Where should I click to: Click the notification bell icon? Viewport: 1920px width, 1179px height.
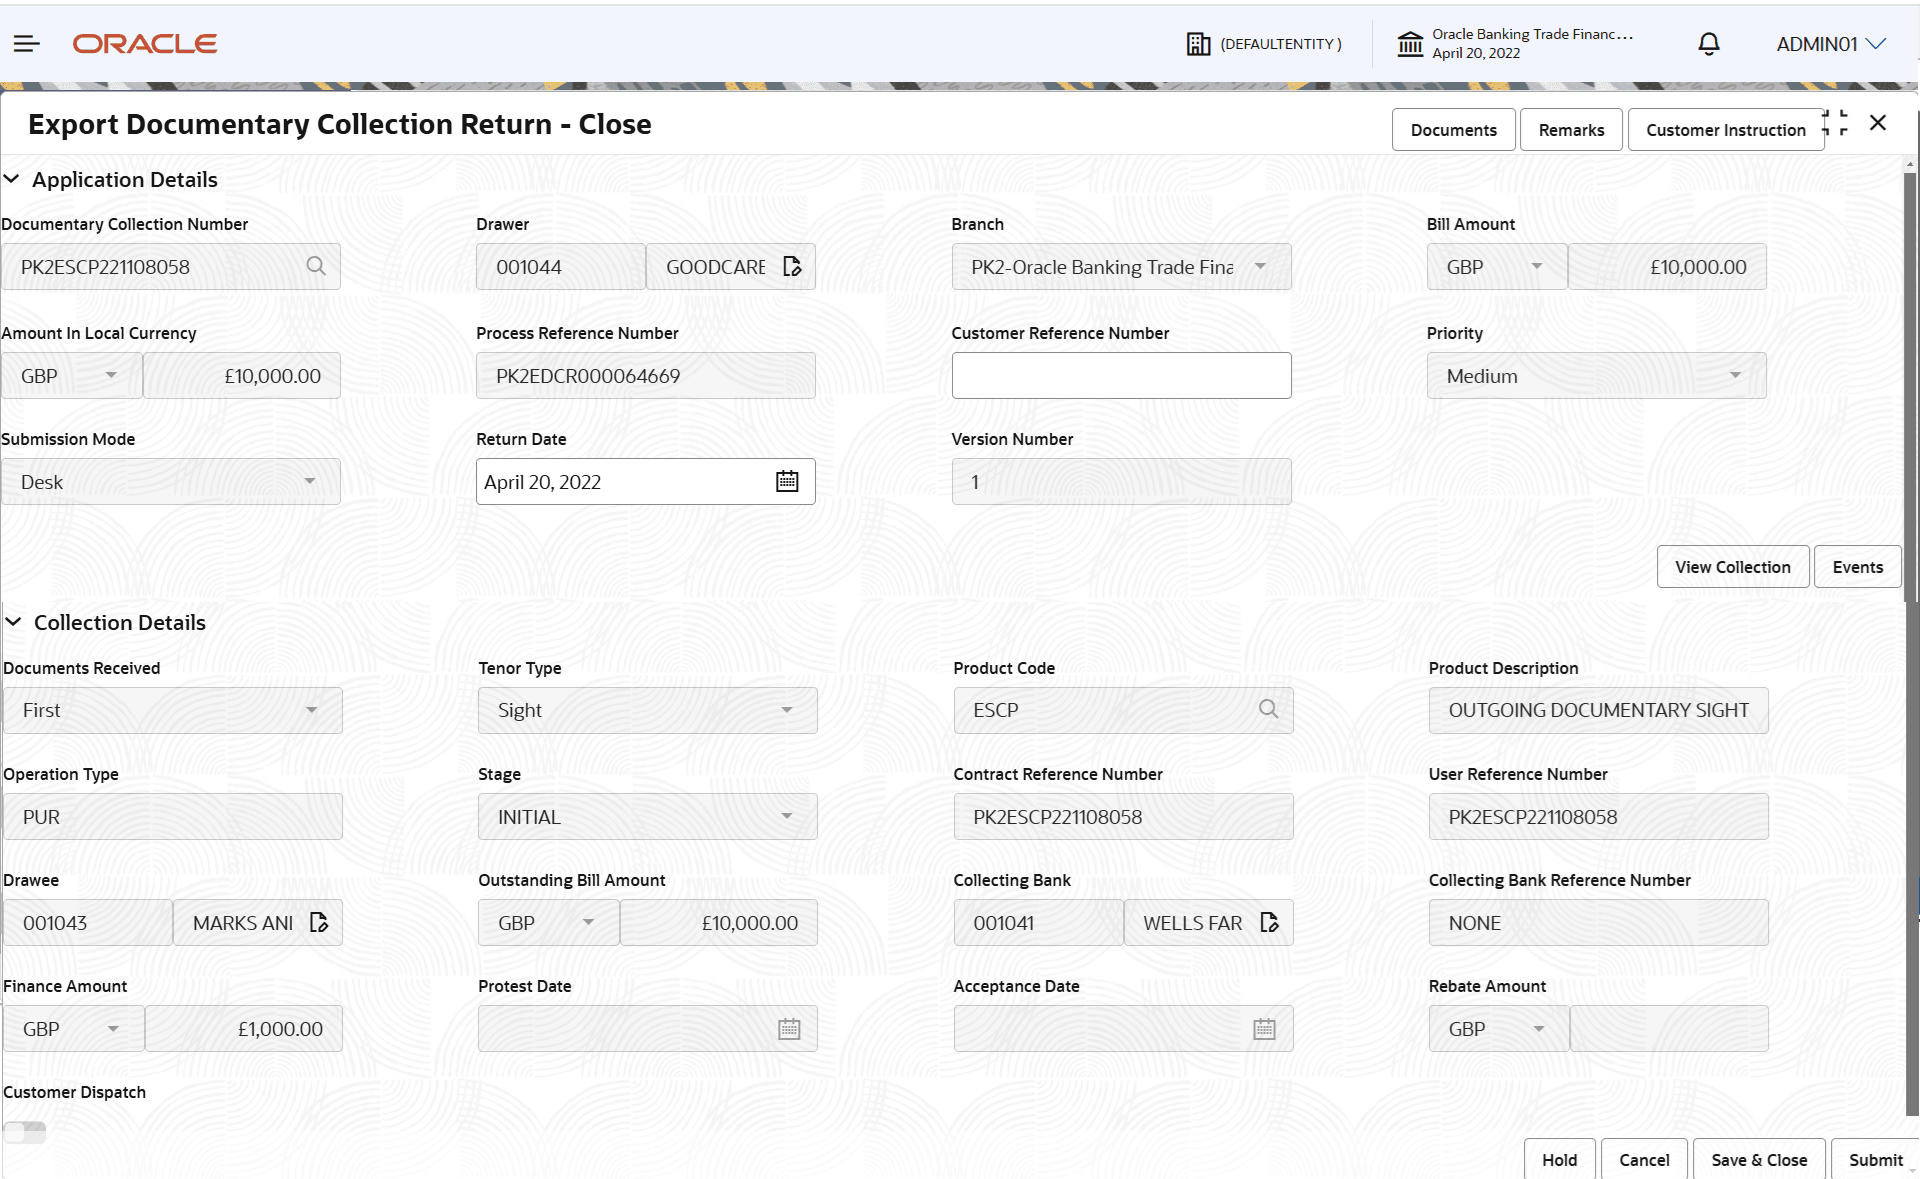pyautogui.click(x=1708, y=43)
